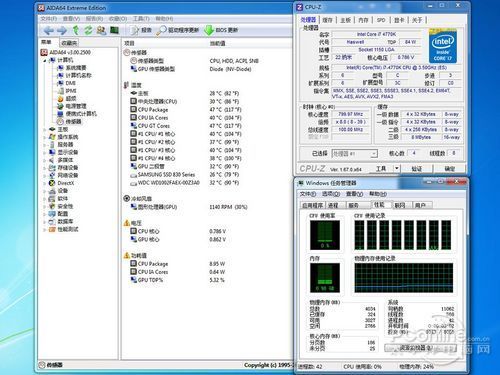
Task: Switch to CPU-Z 内存 memory tab
Action: coord(363,20)
